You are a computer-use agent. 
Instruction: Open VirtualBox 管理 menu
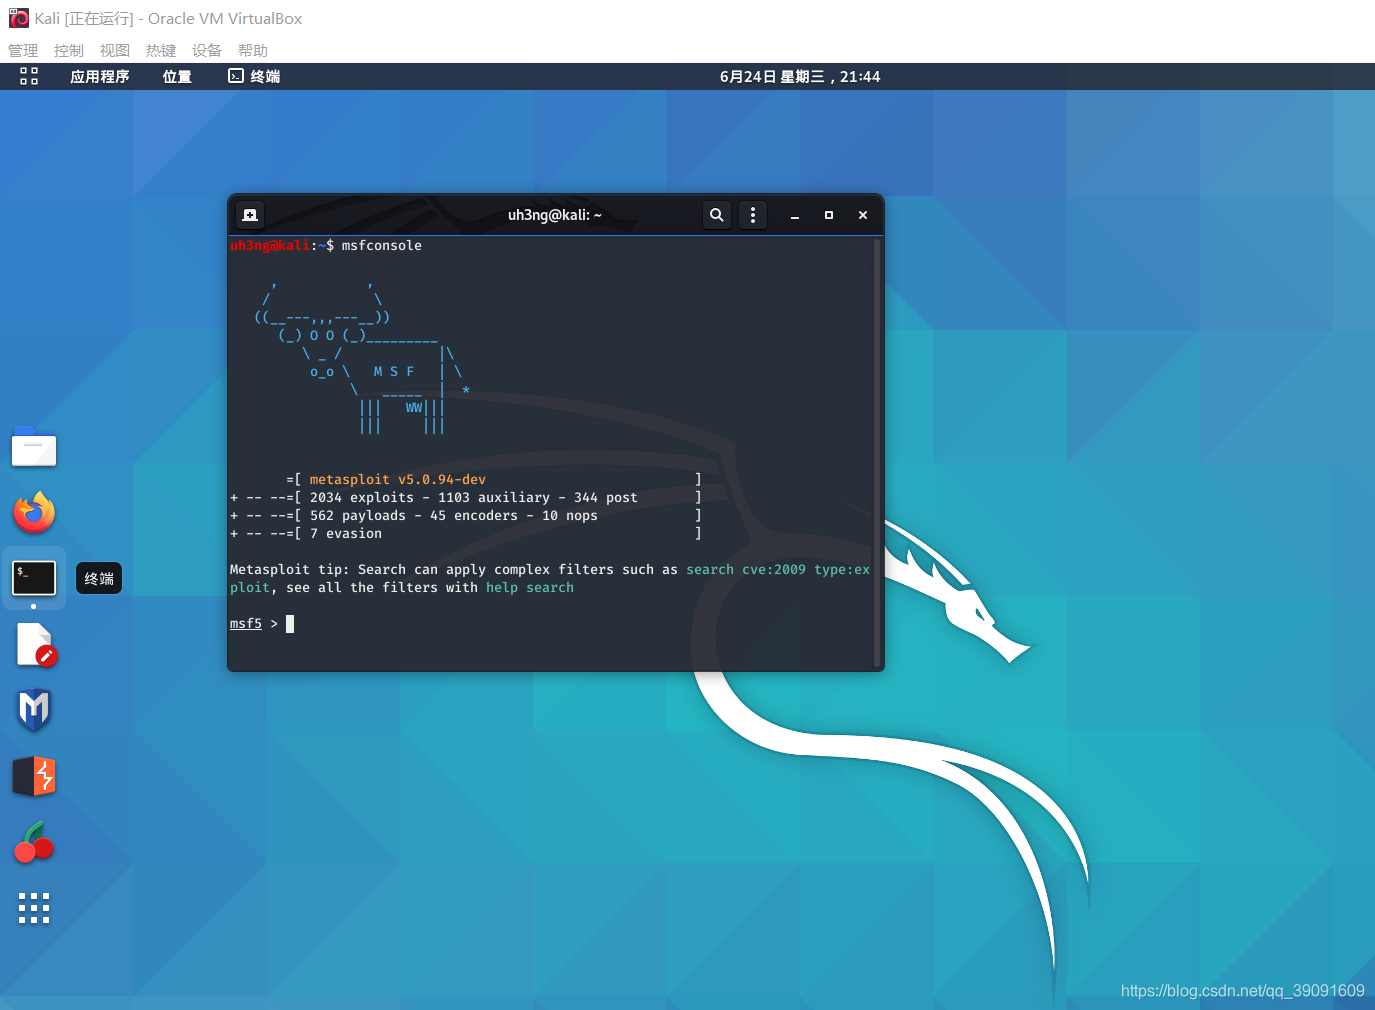23,50
